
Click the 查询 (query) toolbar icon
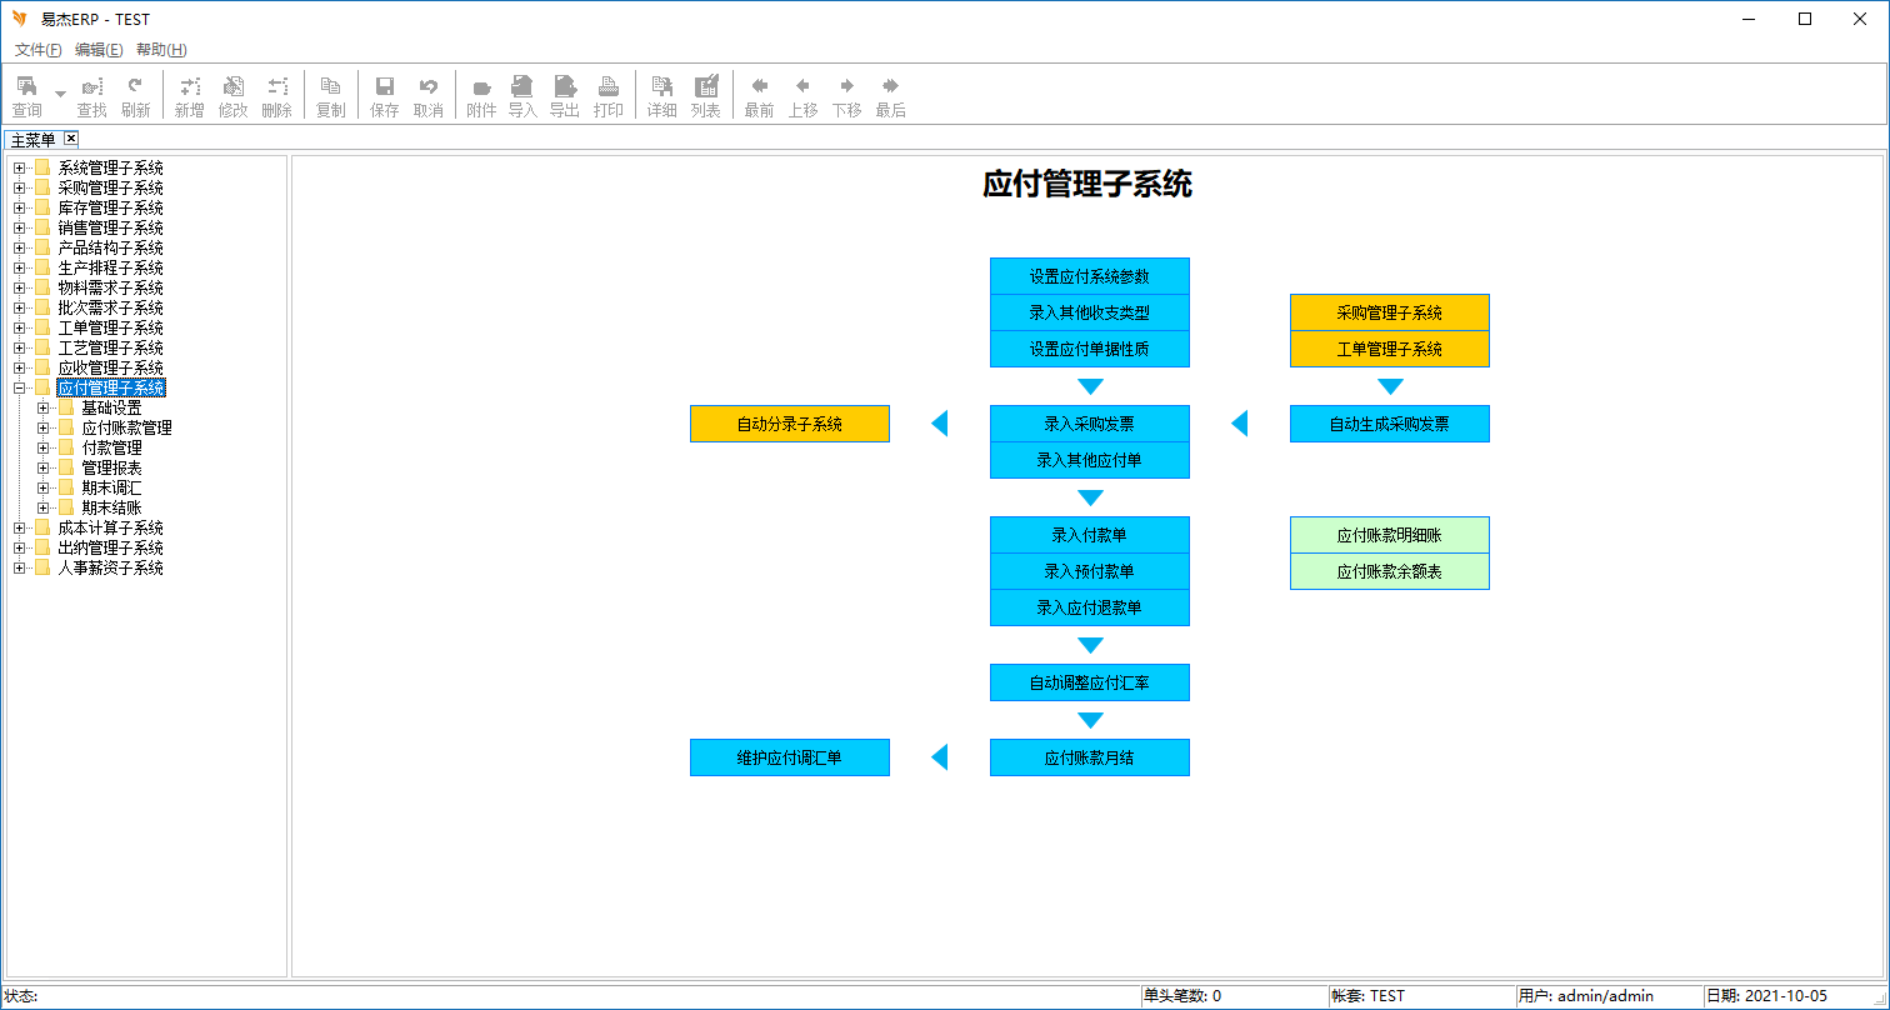(27, 97)
